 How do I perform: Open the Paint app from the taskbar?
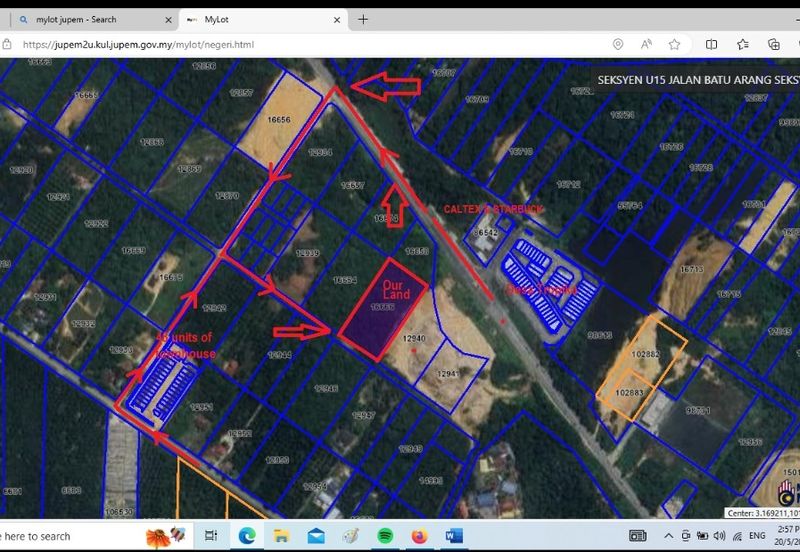tap(351, 536)
